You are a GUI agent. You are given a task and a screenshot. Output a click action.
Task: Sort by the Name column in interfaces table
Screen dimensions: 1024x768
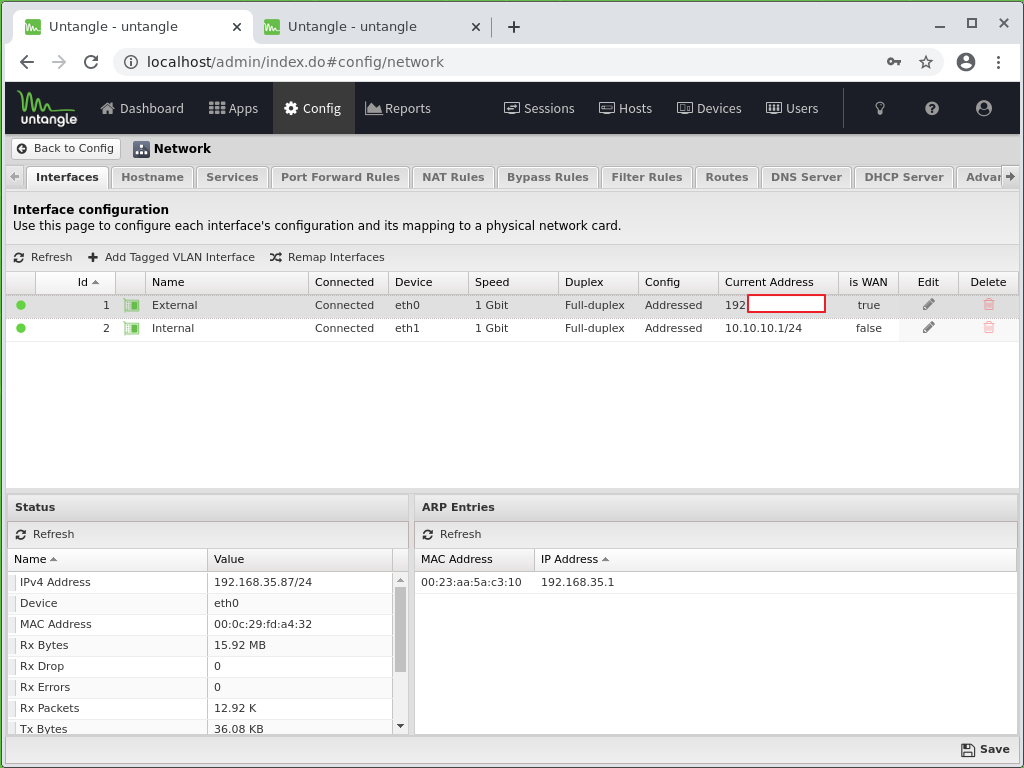pos(227,282)
